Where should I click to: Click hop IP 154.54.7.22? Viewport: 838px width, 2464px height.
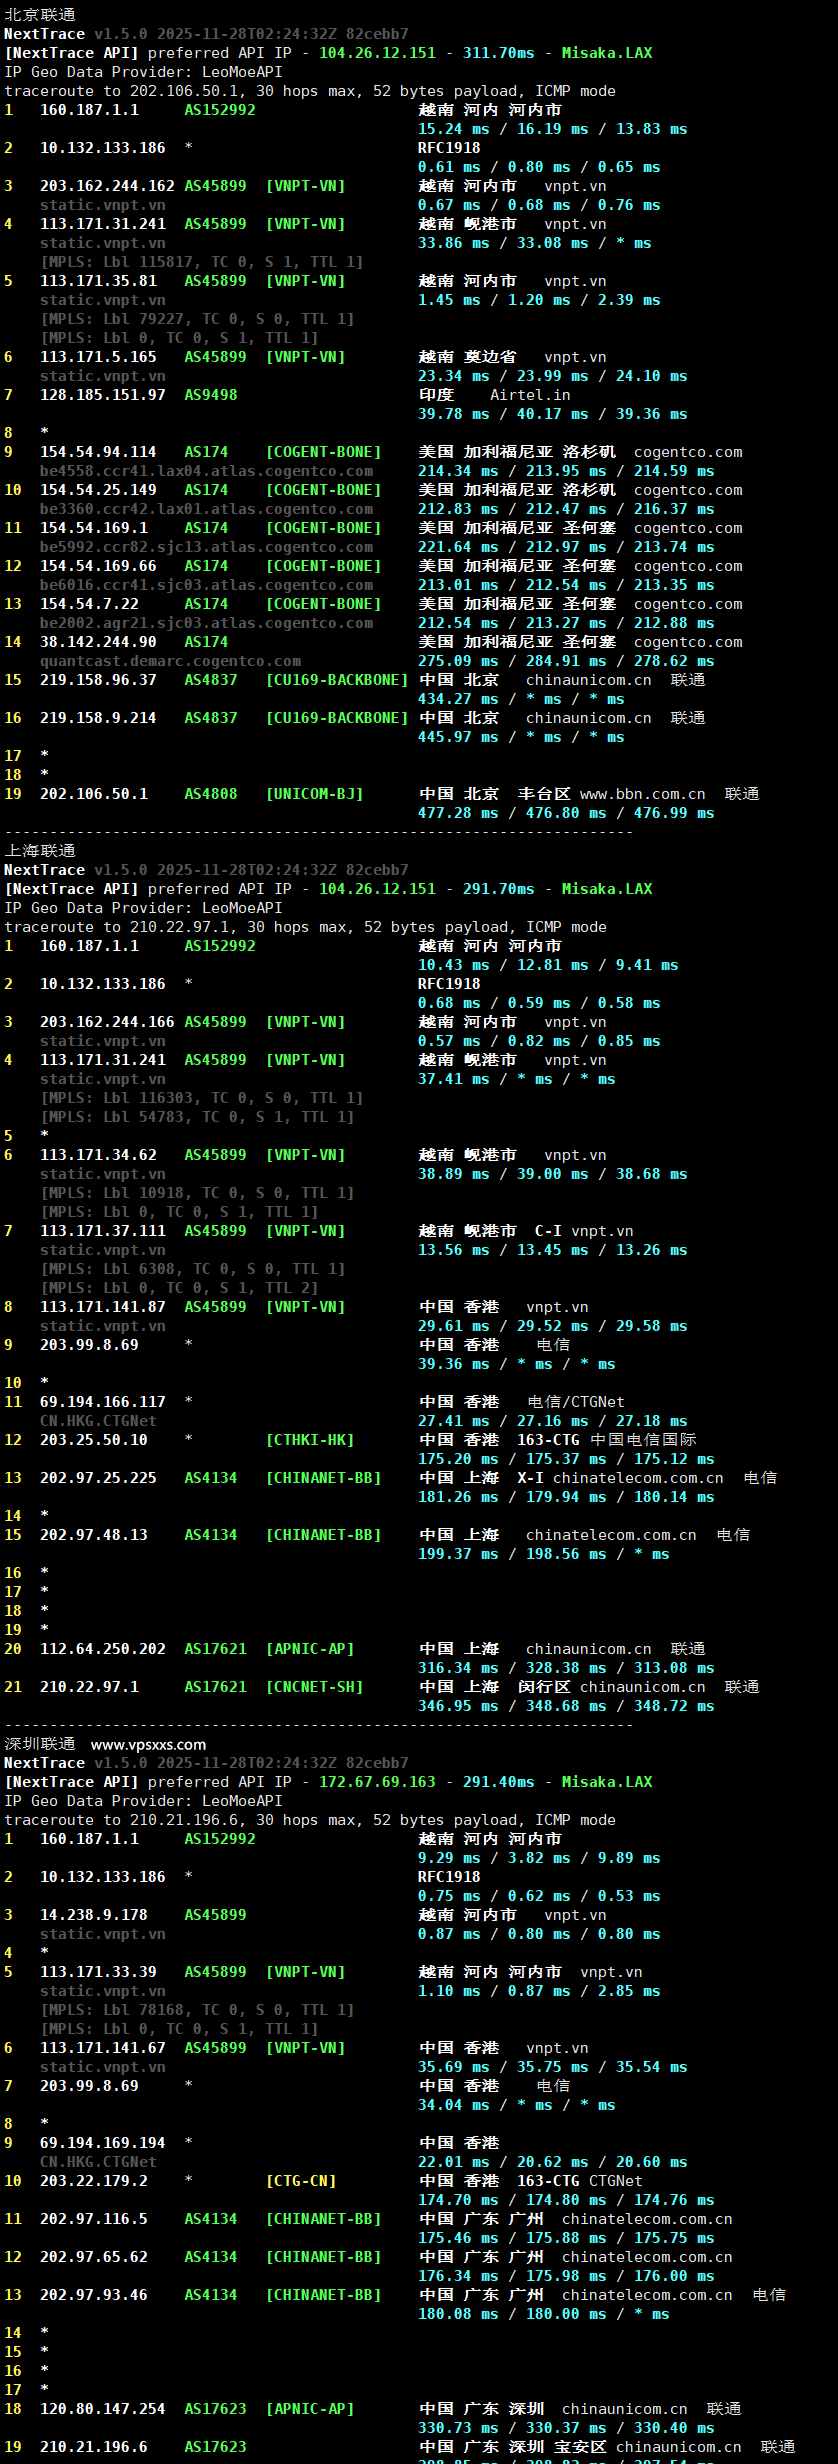pos(89,604)
